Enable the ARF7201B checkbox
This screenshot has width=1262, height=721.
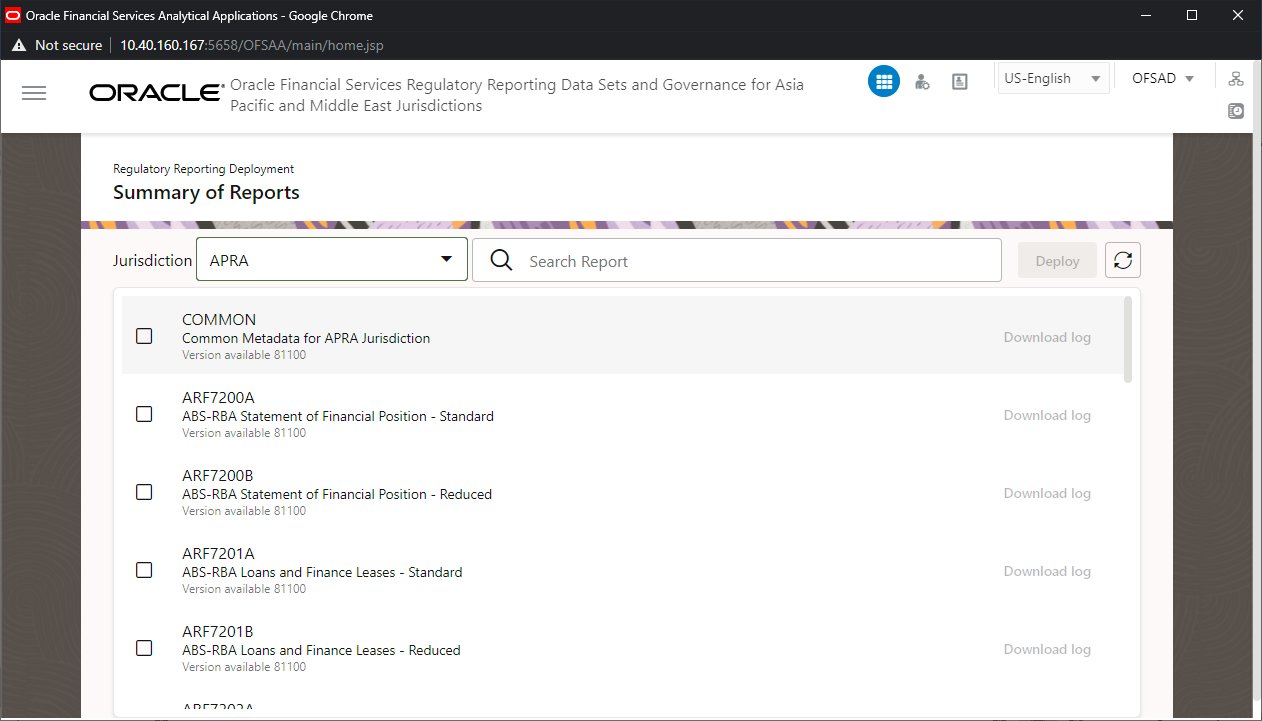(x=144, y=648)
